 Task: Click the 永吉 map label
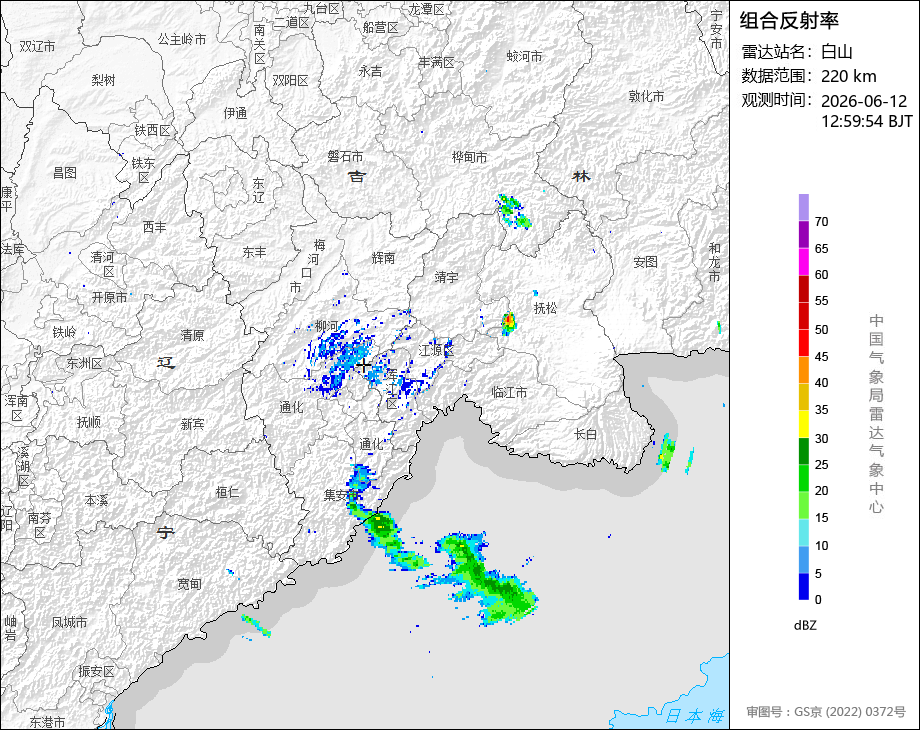coord(370,71)
